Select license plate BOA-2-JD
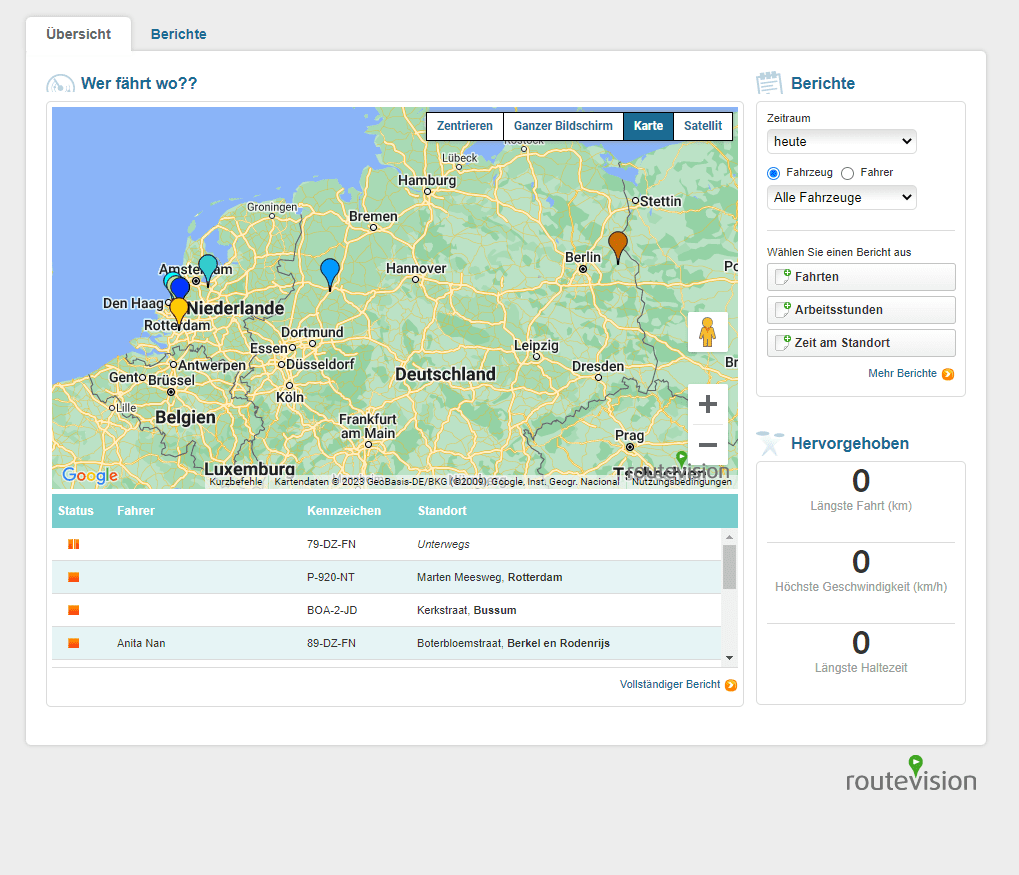Viewport: 1019px width, 875px height. pos(332,610)
